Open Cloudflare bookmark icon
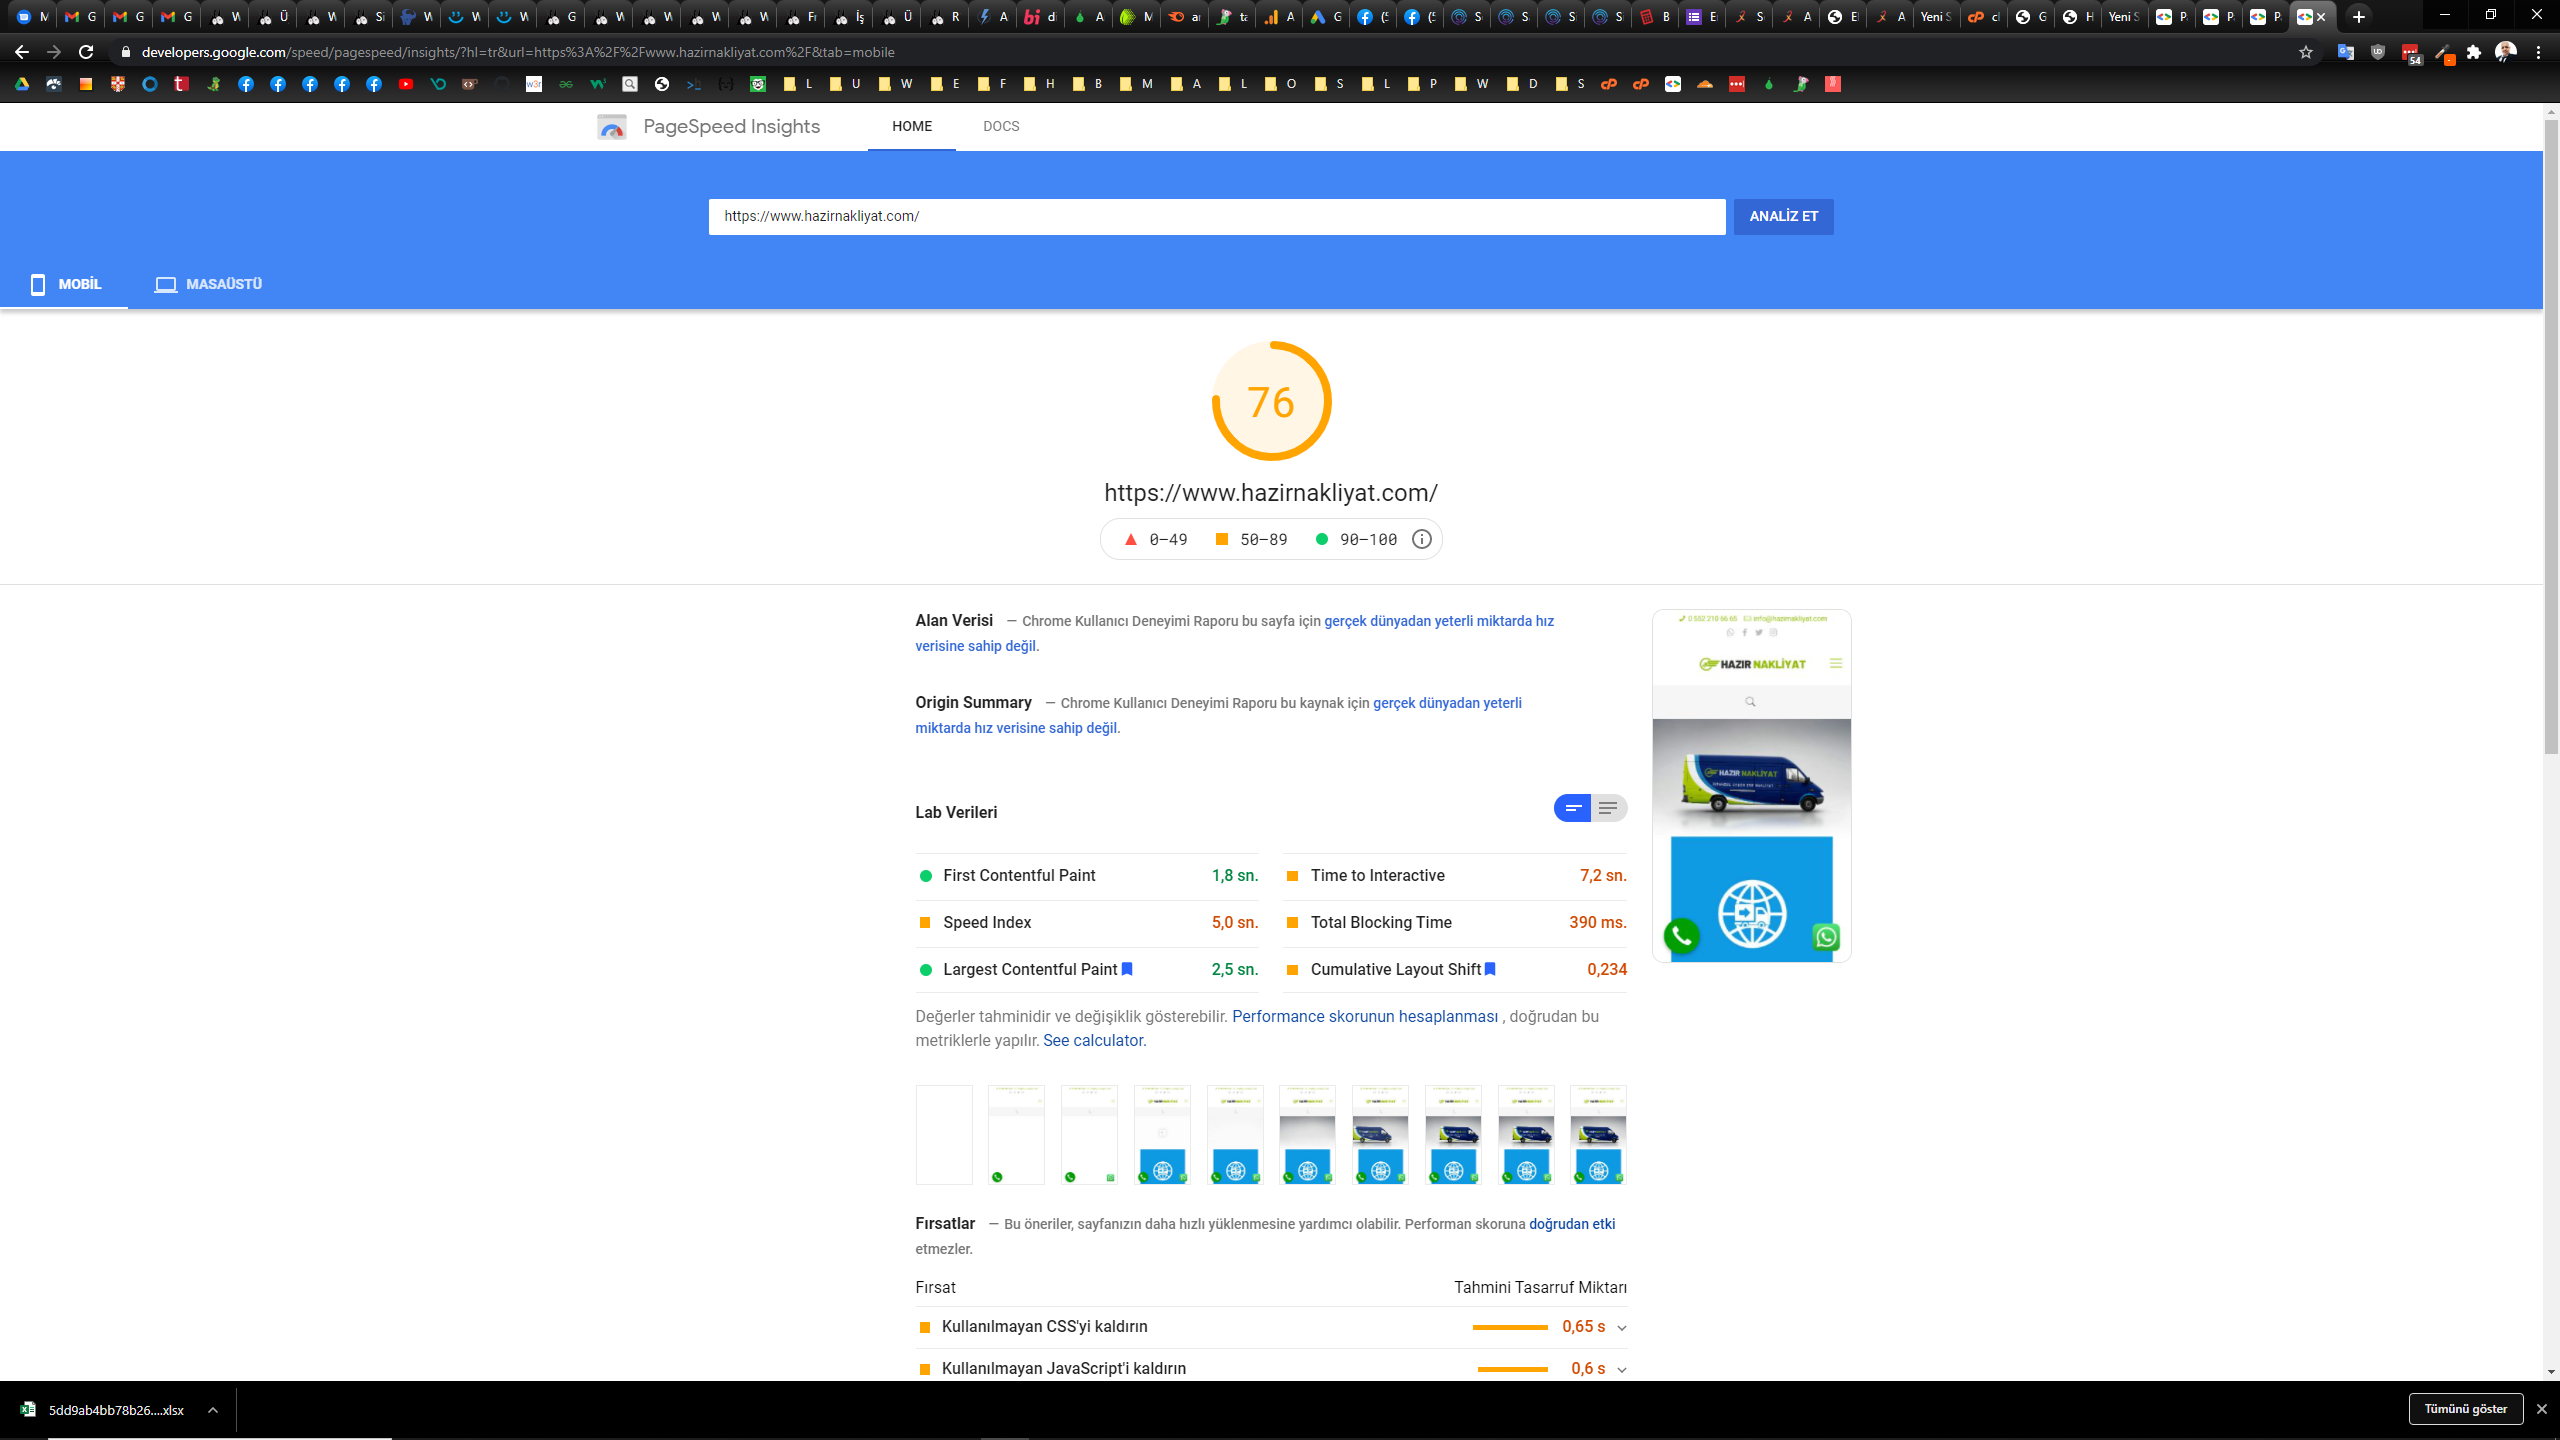 coord(1705,84)
